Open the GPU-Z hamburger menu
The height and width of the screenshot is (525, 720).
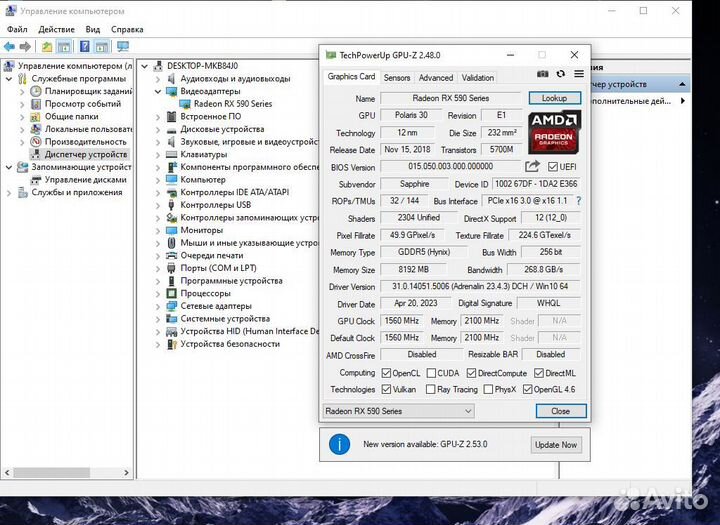click(x=579, y=74)
